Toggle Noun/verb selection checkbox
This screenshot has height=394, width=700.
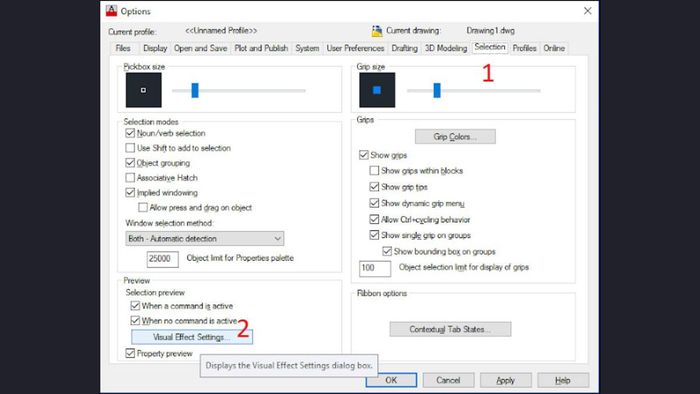point(130,133)
